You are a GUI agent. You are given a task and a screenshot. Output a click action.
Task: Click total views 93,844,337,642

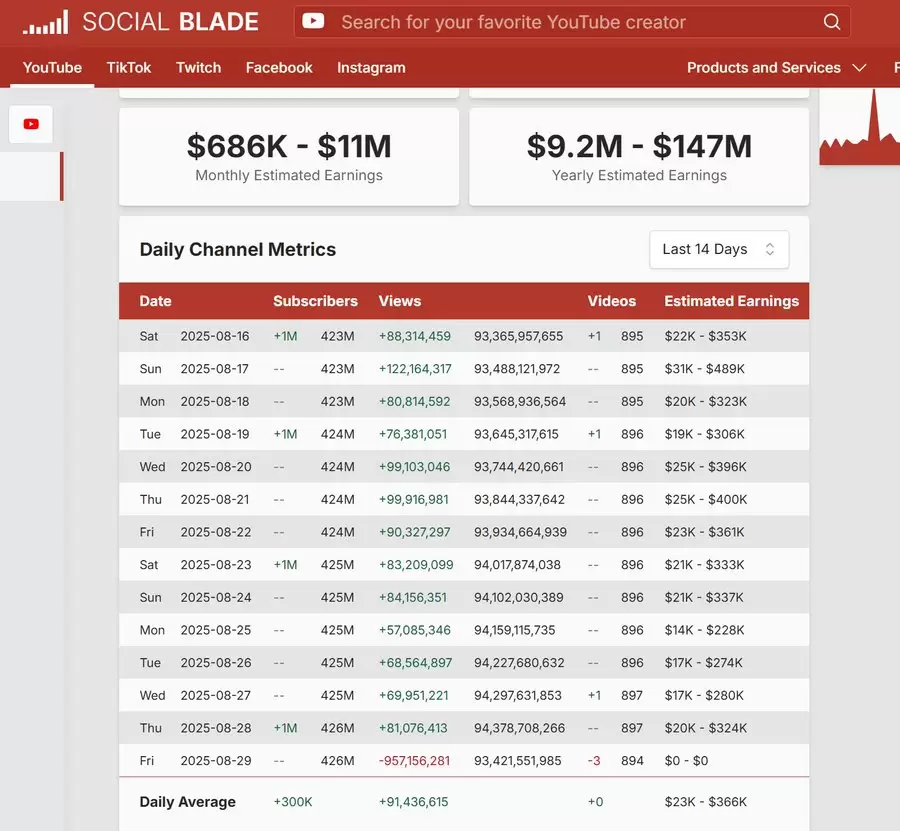[519, 500]
